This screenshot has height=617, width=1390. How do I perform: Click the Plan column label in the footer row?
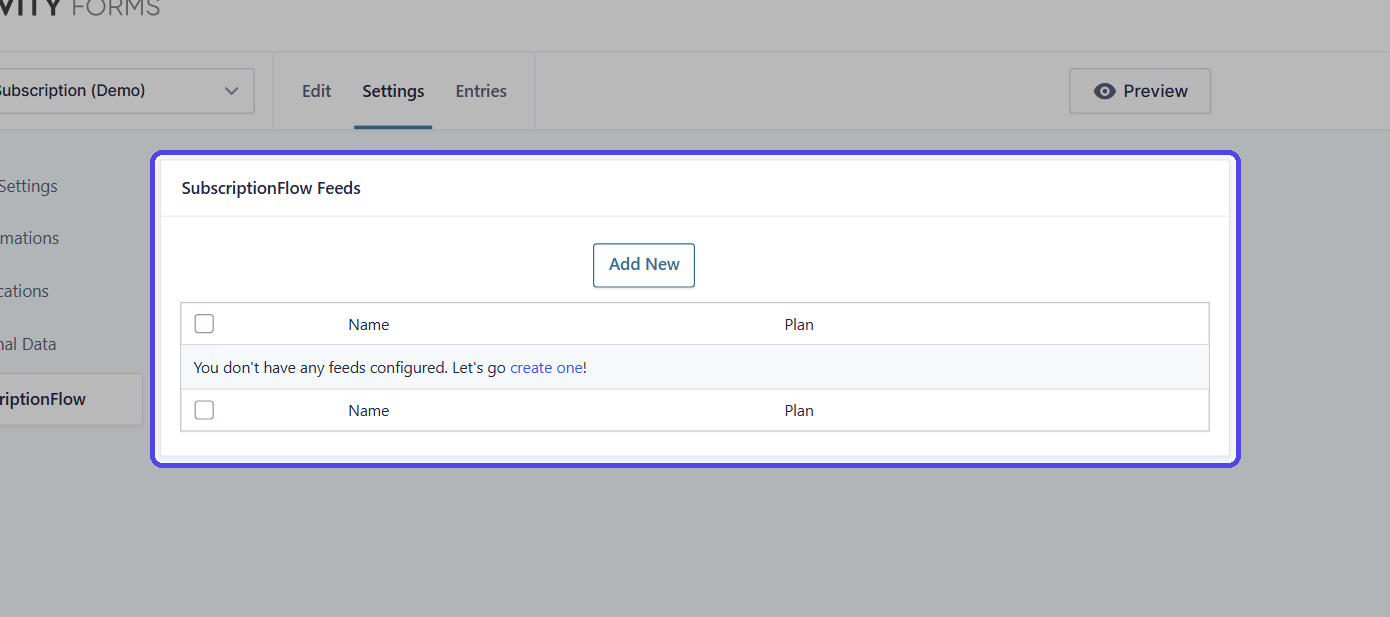[799, 411]
